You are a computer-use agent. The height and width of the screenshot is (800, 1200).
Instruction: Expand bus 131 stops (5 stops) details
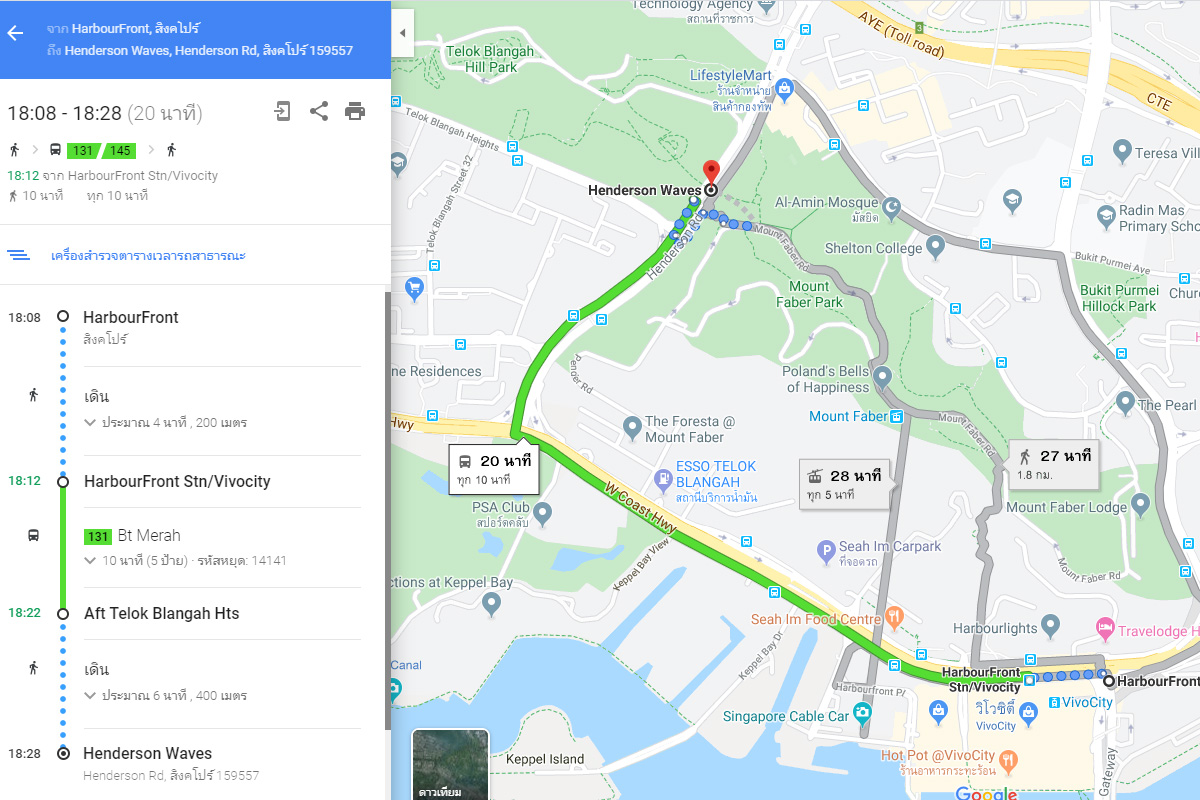tap(186, 560)
